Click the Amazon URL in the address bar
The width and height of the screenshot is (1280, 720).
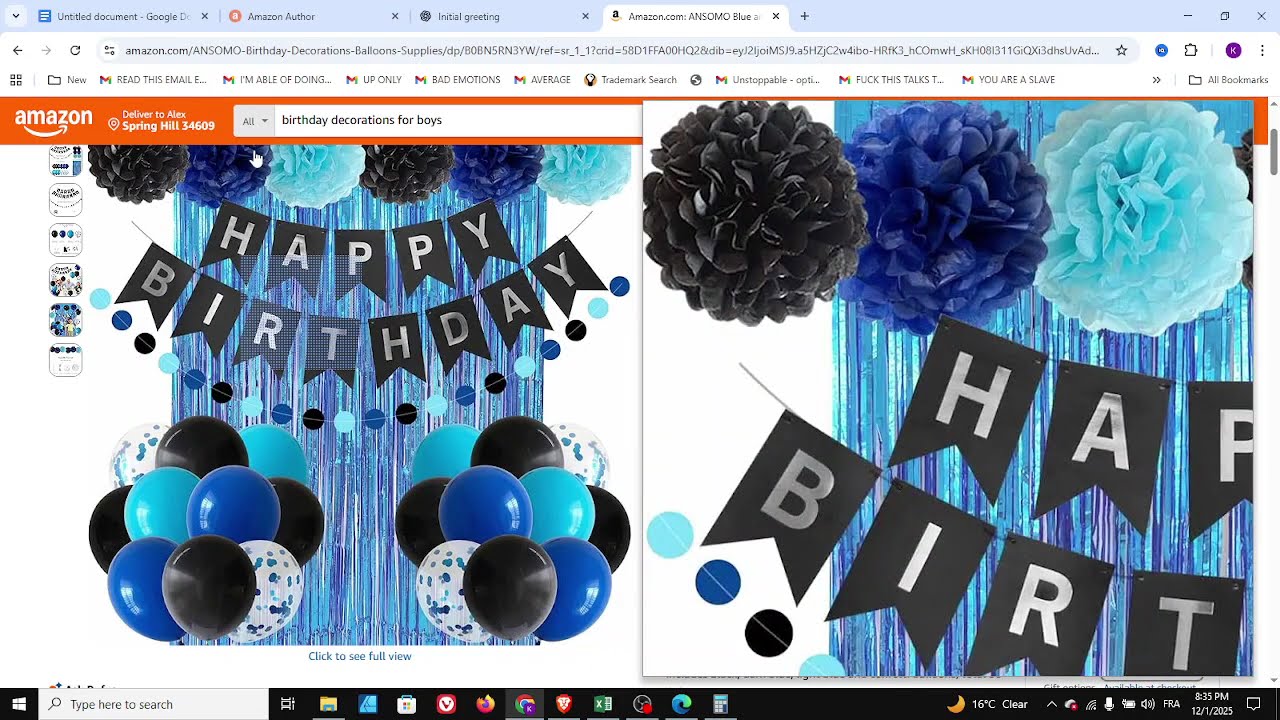(612, 50)
